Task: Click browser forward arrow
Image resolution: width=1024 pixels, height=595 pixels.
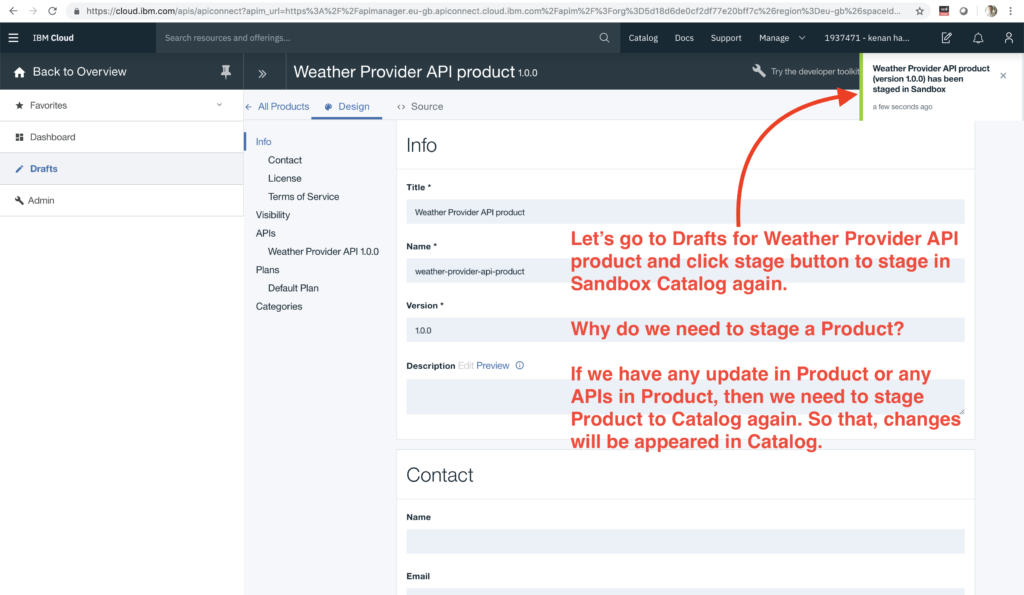Action: click(x=33, y=10)
